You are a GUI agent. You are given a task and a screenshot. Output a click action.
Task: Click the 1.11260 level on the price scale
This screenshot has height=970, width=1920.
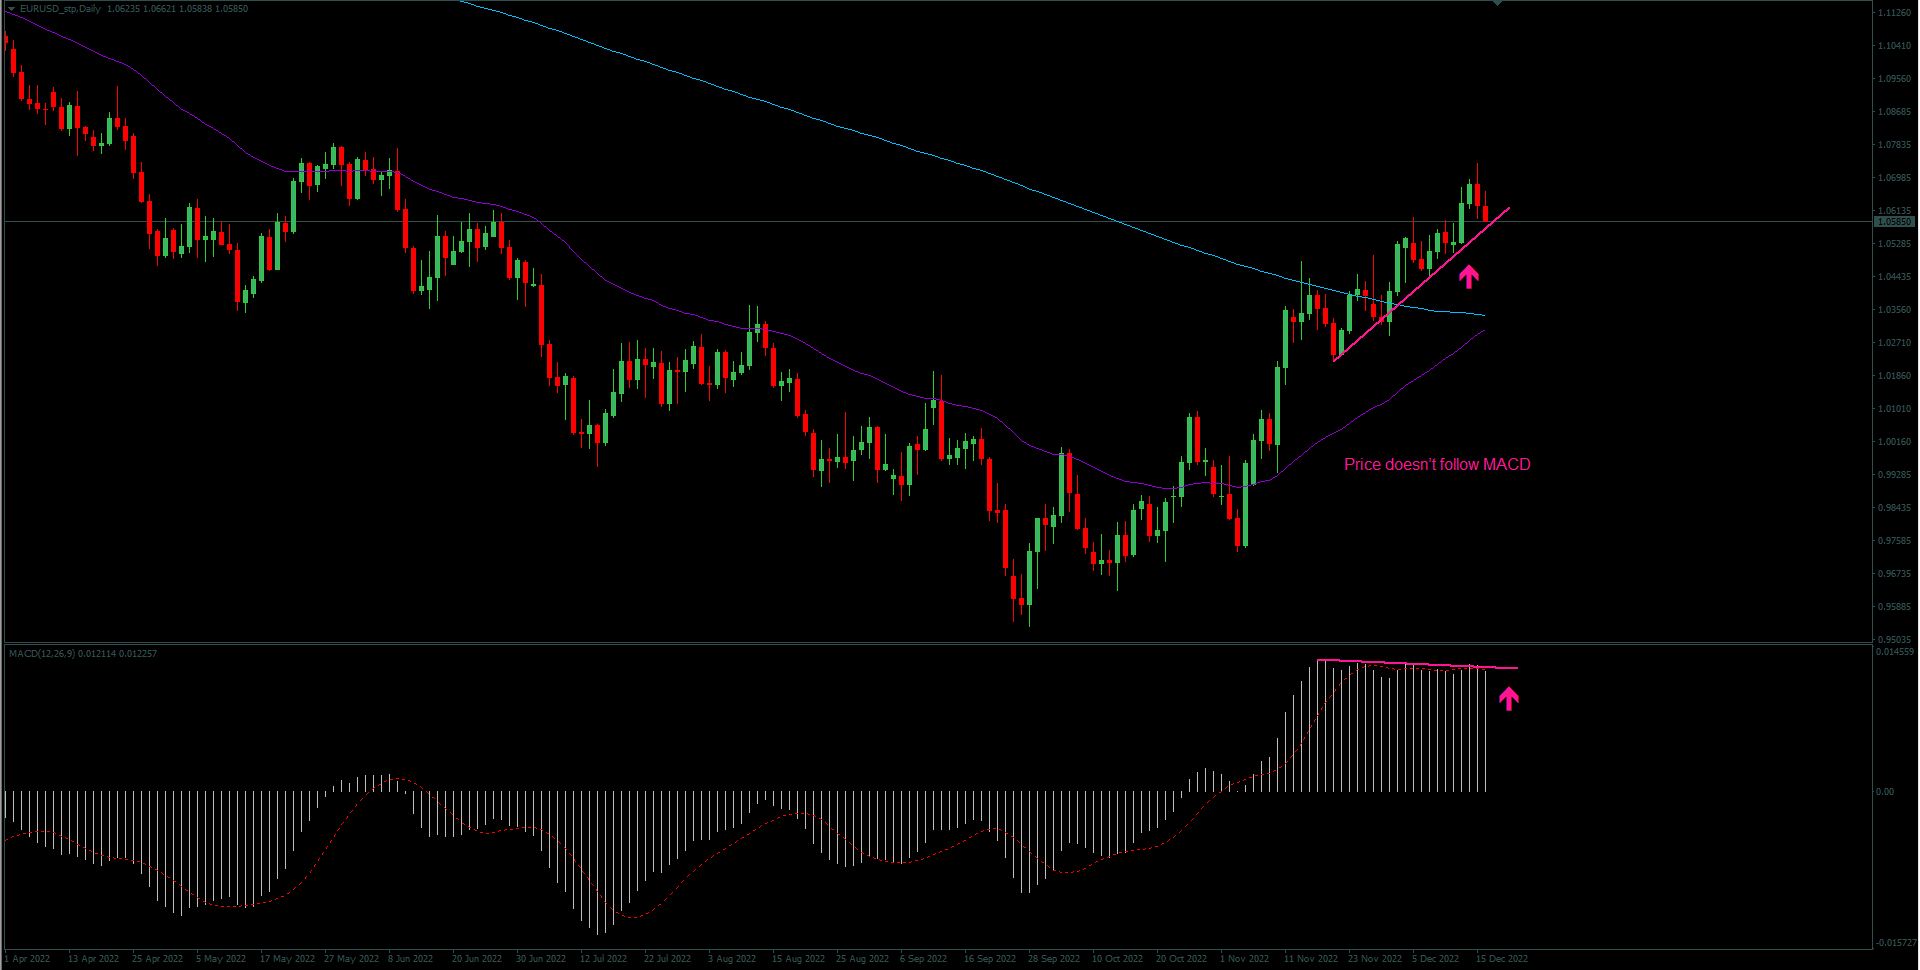1894,13
